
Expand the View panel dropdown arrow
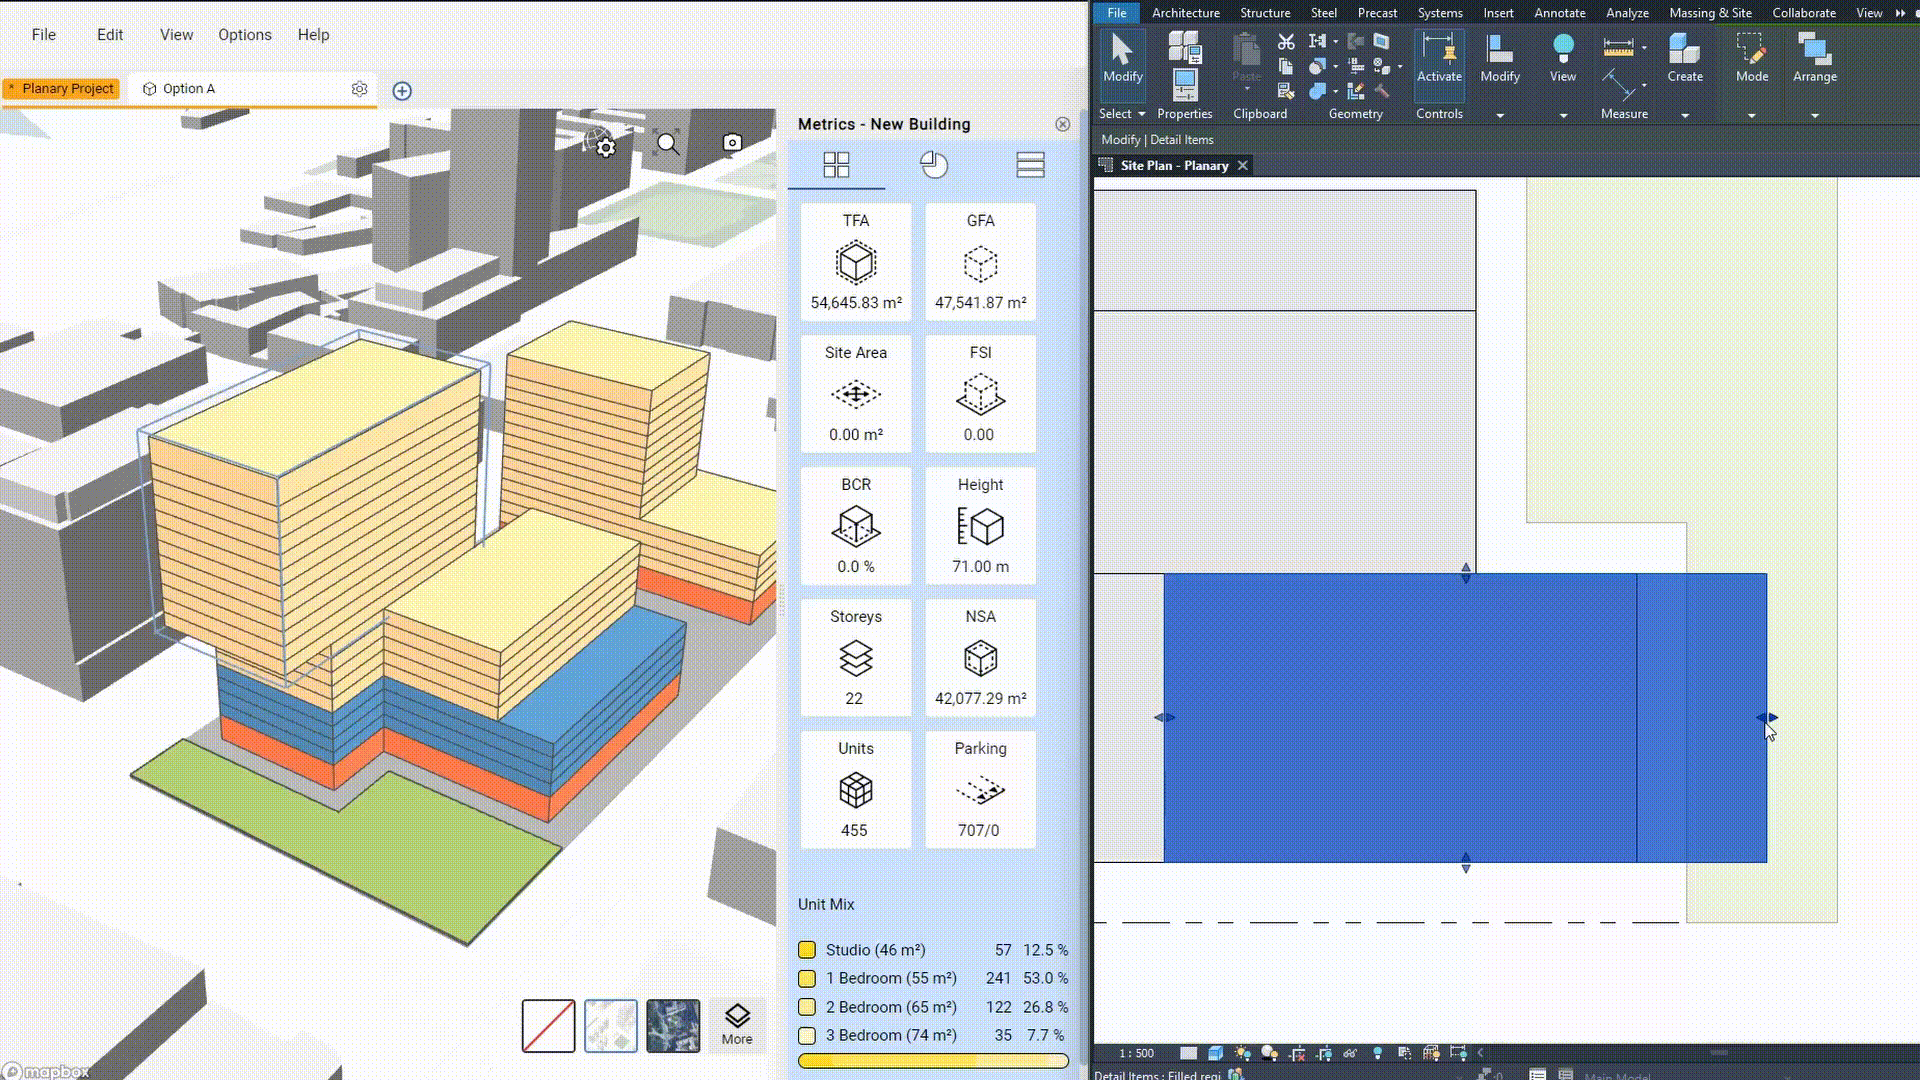(1563, 115)
